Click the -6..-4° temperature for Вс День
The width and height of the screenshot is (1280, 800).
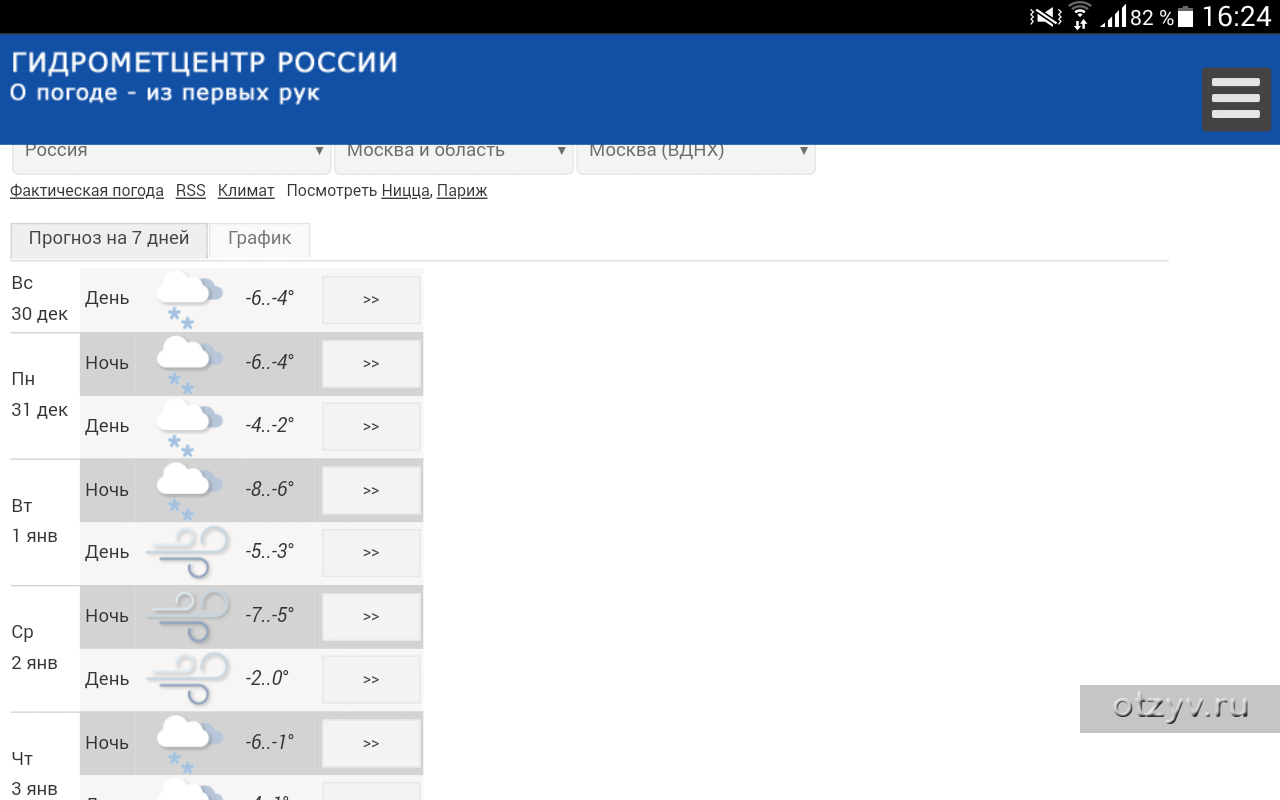point(270,299)
